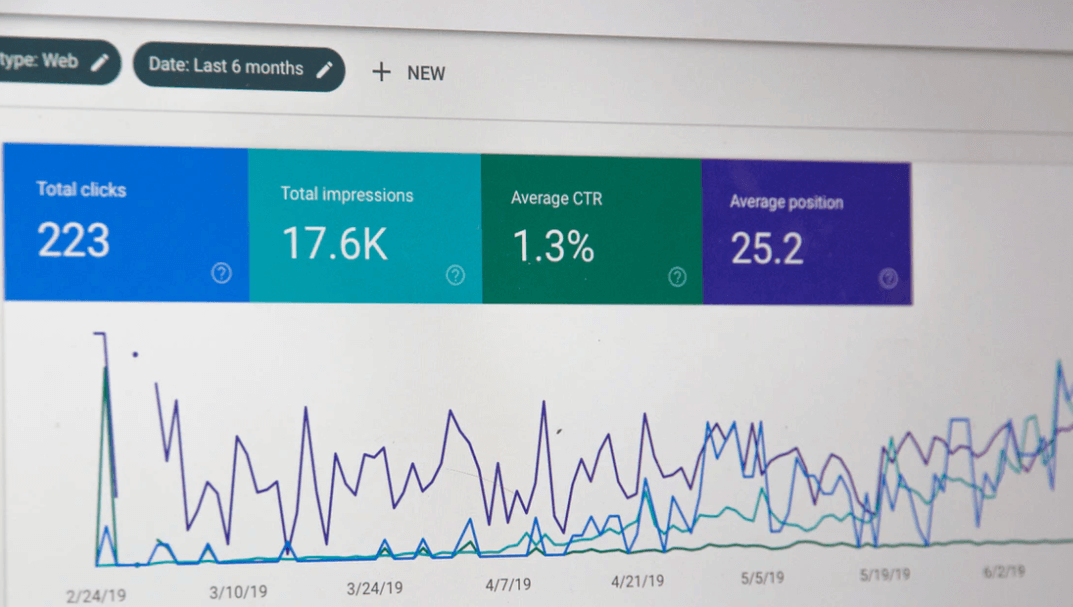Click the NEW button to add a filter

(410, 72)
